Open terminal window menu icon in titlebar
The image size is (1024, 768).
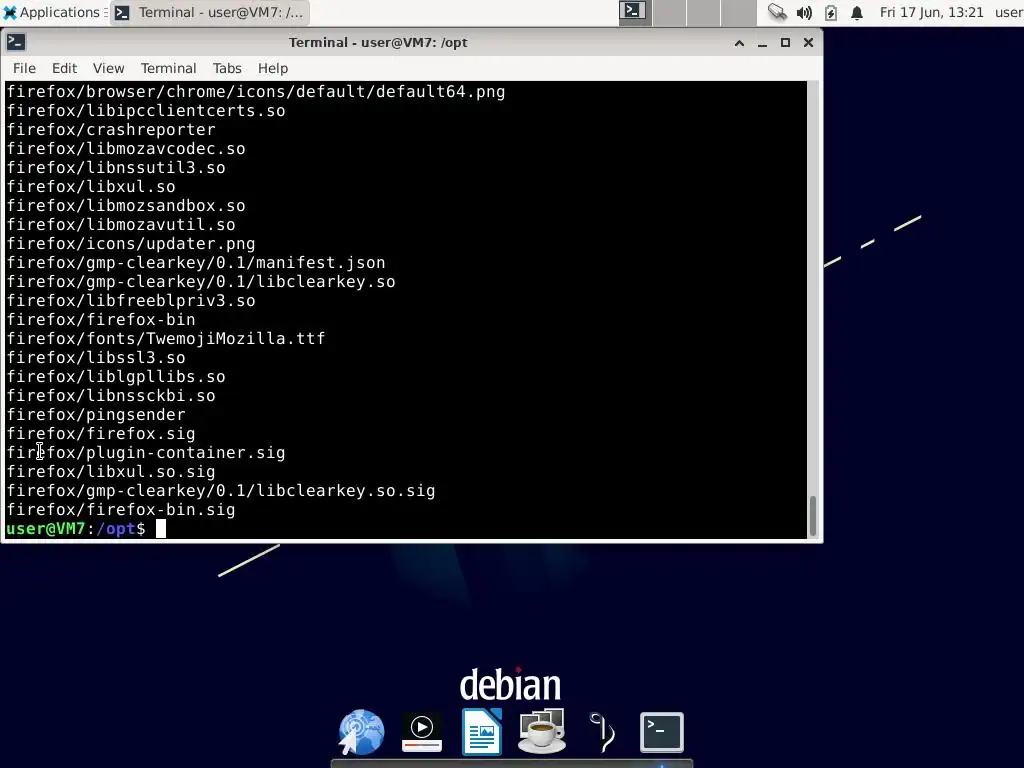tap(16, 42)
